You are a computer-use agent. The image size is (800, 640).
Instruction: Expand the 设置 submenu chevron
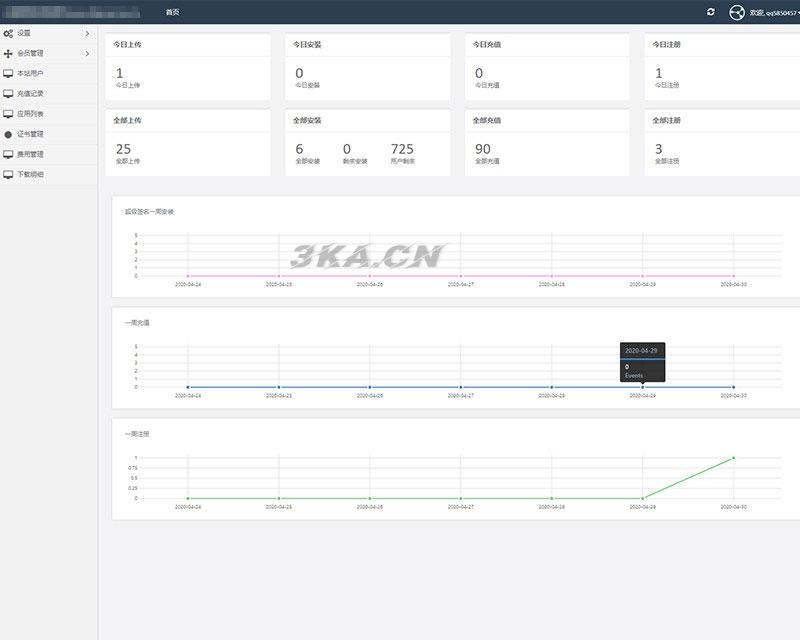87,33
